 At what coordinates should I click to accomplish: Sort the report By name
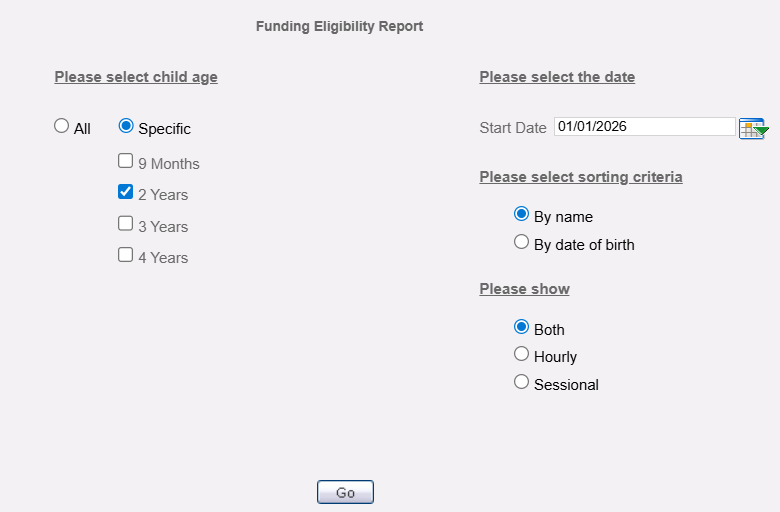pos(521,214)
